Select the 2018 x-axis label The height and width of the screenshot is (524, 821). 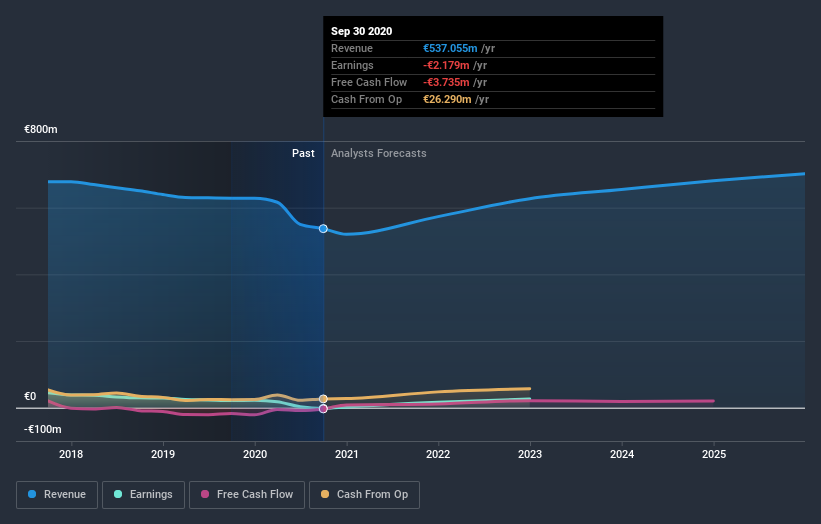[71, 454]
